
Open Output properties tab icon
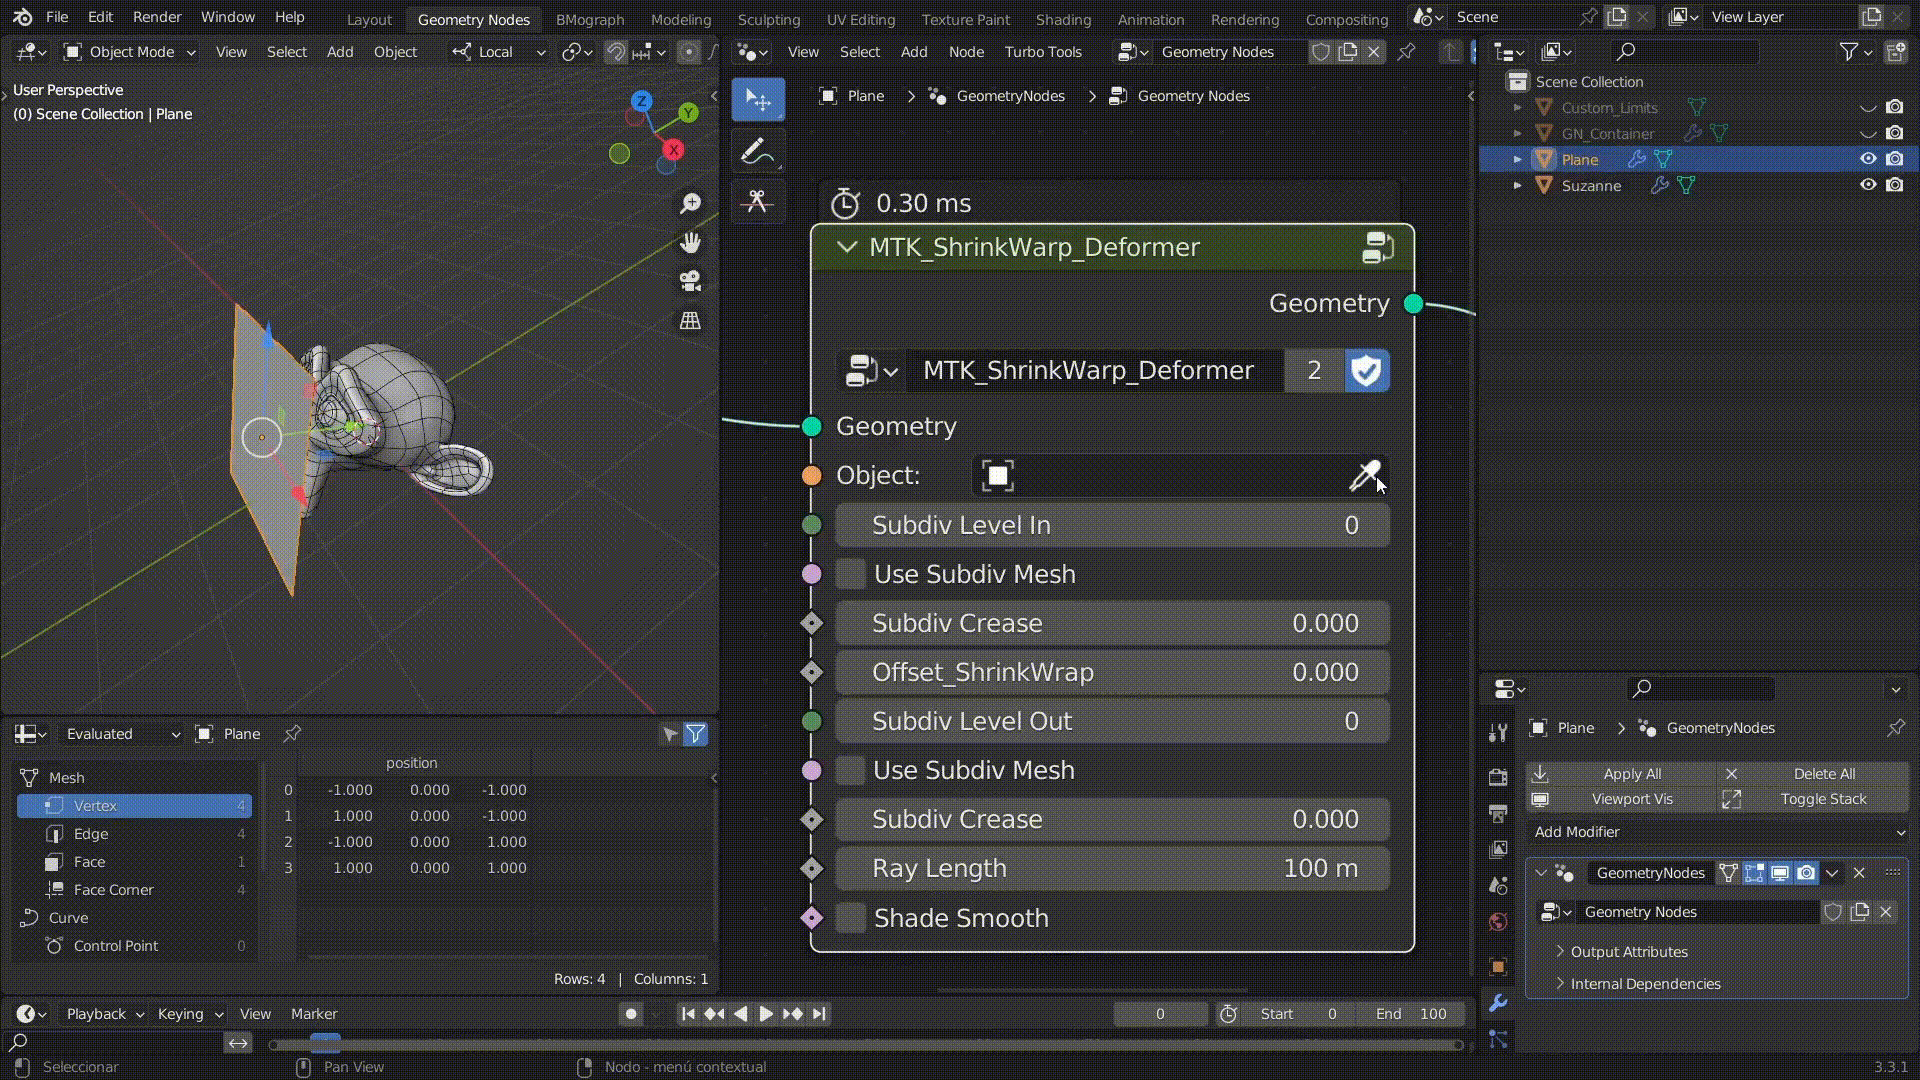pyautogui.click(x=1498, y=813)
